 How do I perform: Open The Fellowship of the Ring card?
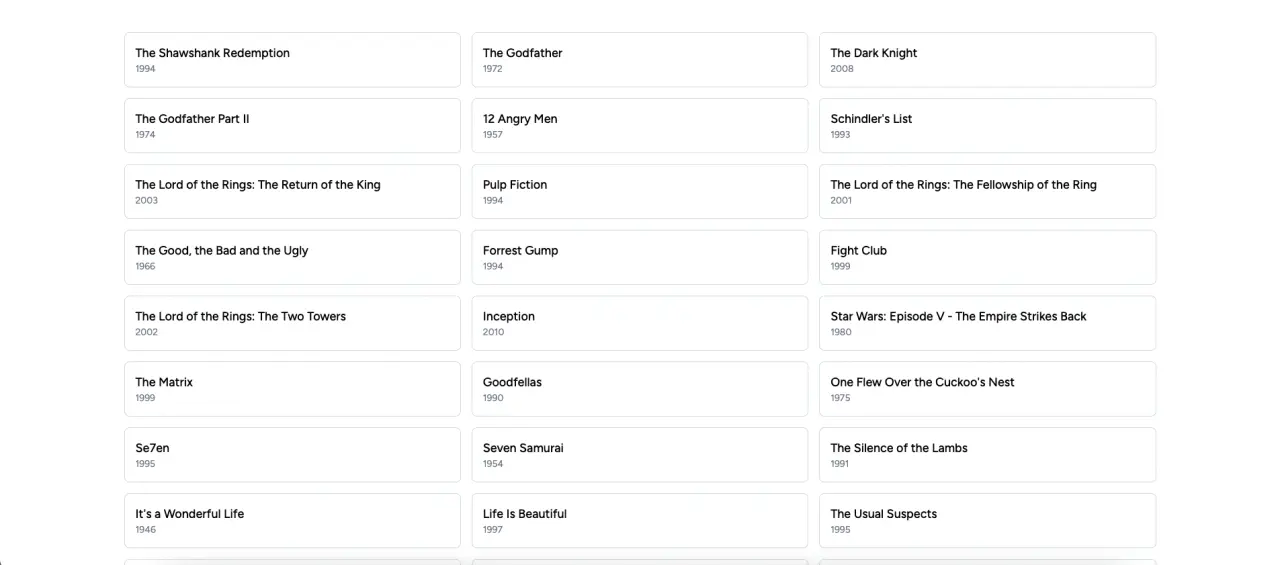pyautogui.click(x=987, y=192)
